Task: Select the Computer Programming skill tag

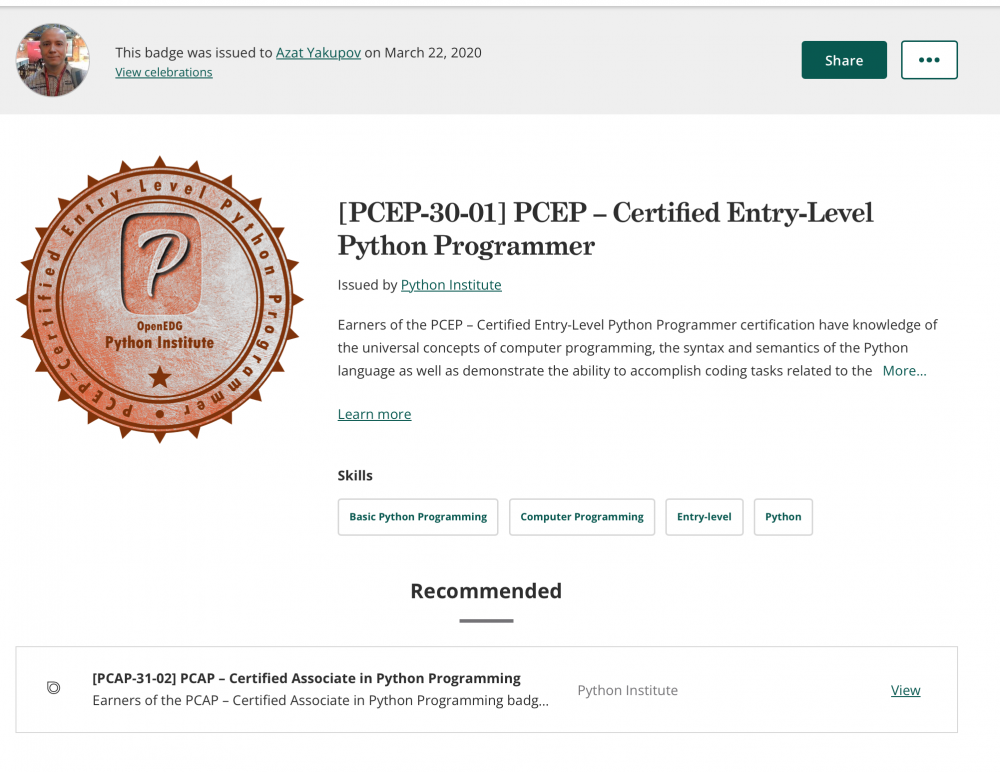Action: [582, 517]
